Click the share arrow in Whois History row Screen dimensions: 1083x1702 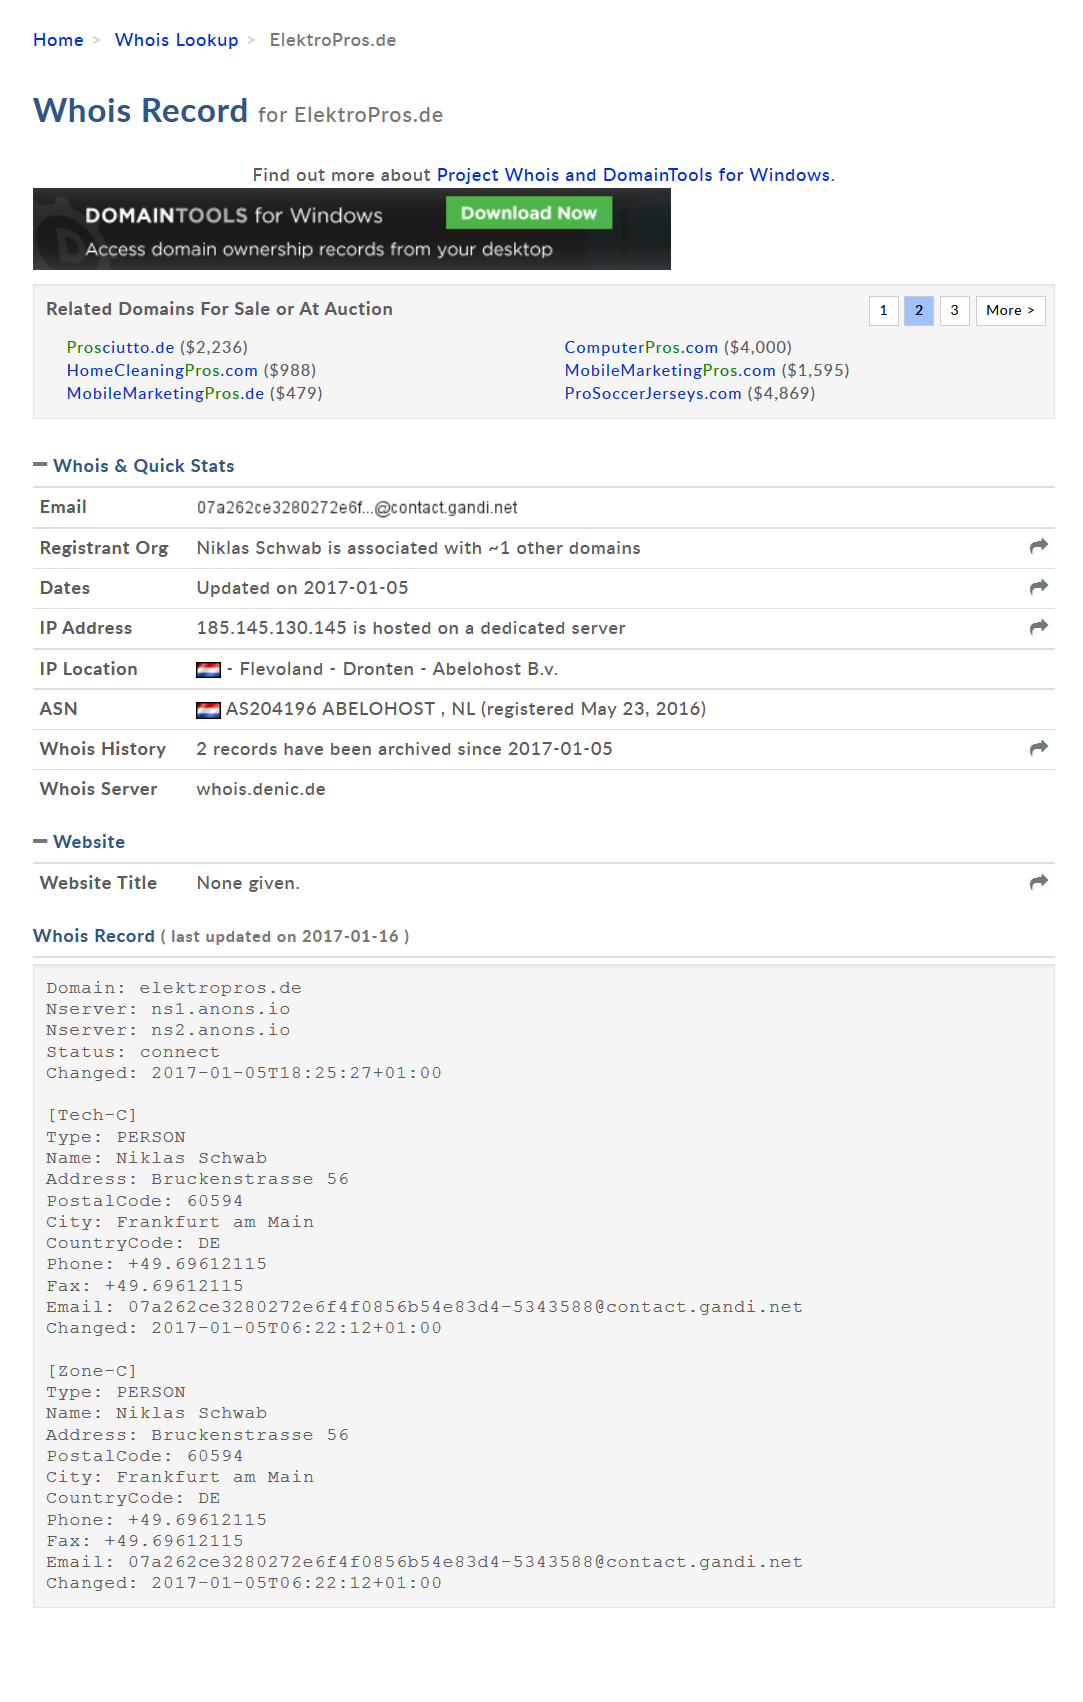(x=1038, y=748)
